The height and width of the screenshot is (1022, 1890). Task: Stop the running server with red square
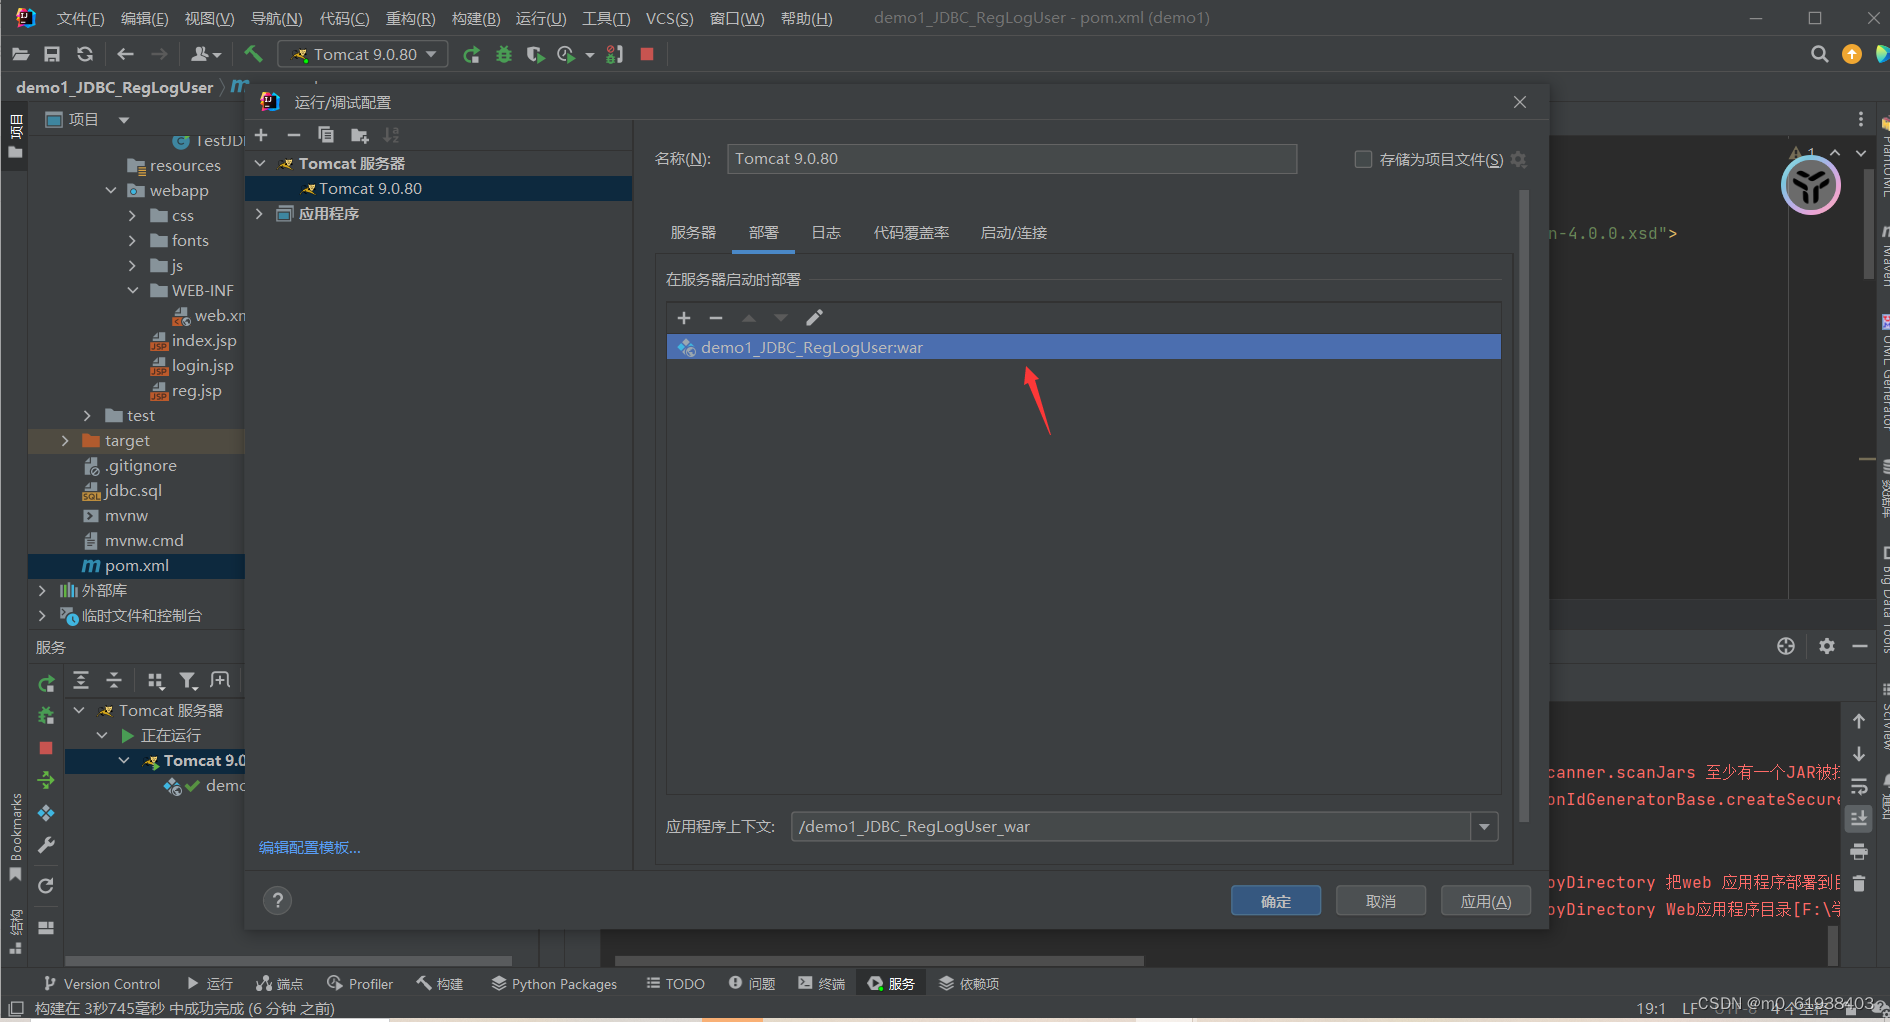click(647, 54)
